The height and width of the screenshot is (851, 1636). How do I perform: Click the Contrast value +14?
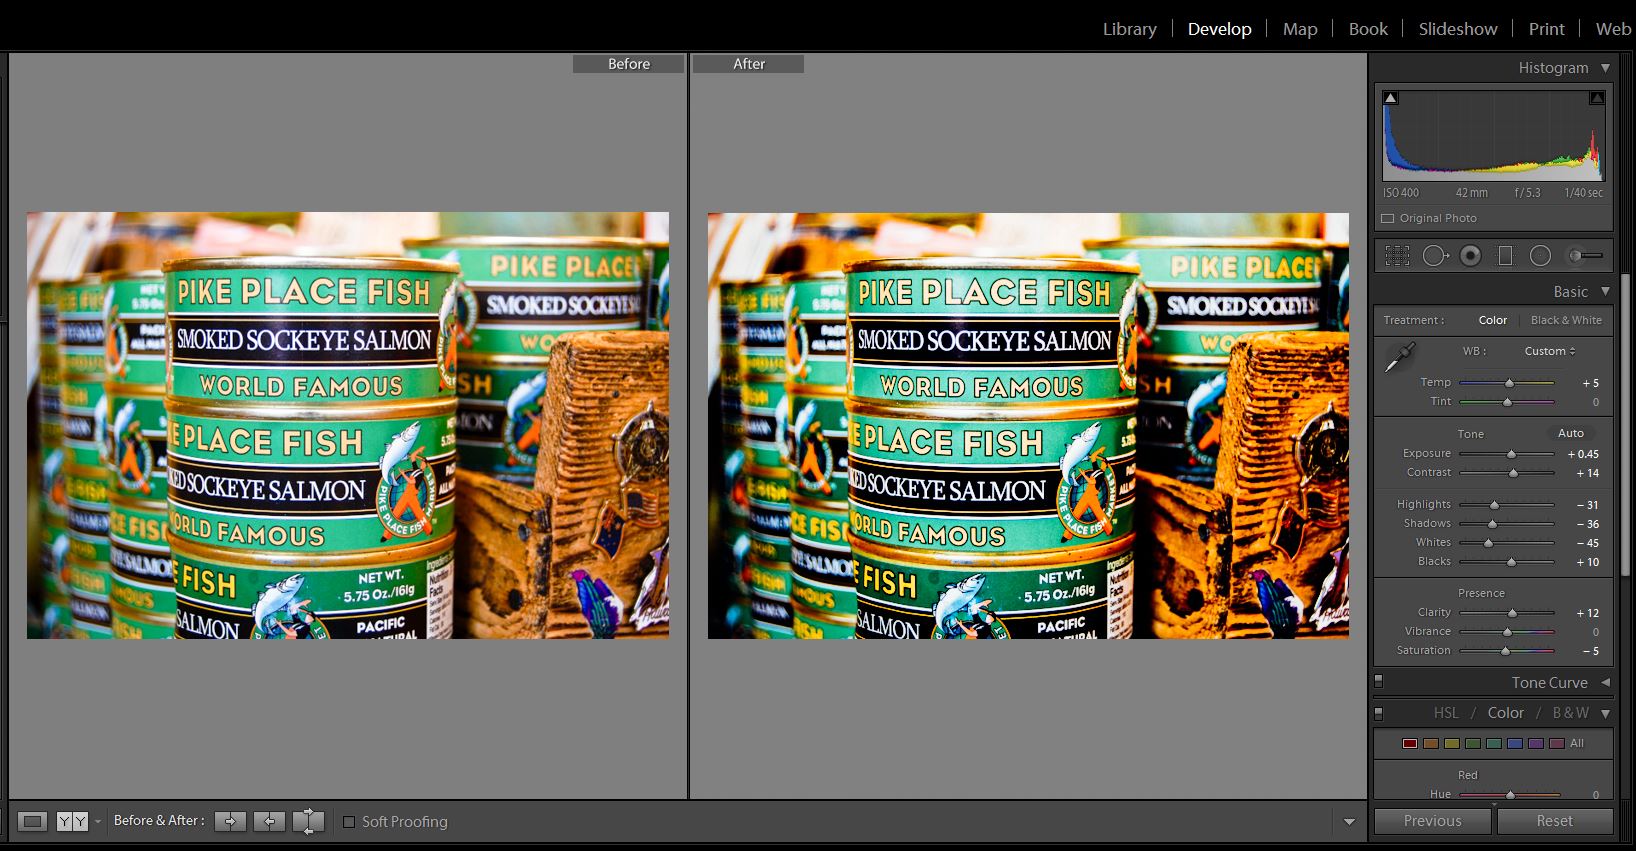point(1588,473)
